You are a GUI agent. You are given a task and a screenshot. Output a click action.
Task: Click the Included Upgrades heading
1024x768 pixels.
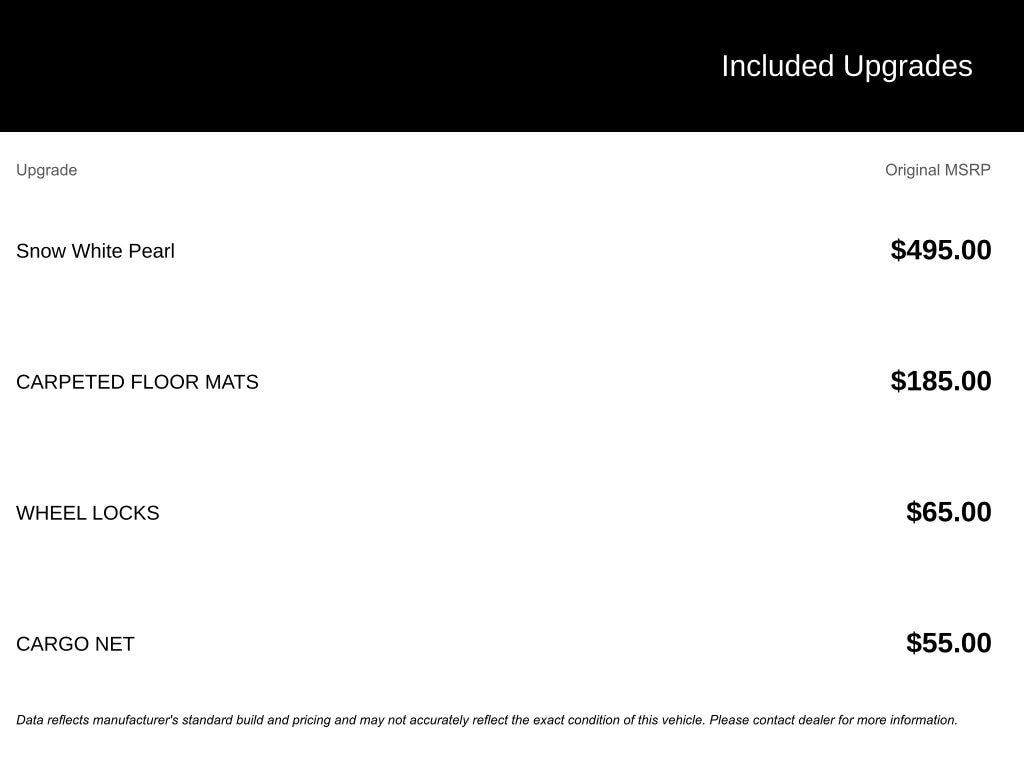(846, 66)
